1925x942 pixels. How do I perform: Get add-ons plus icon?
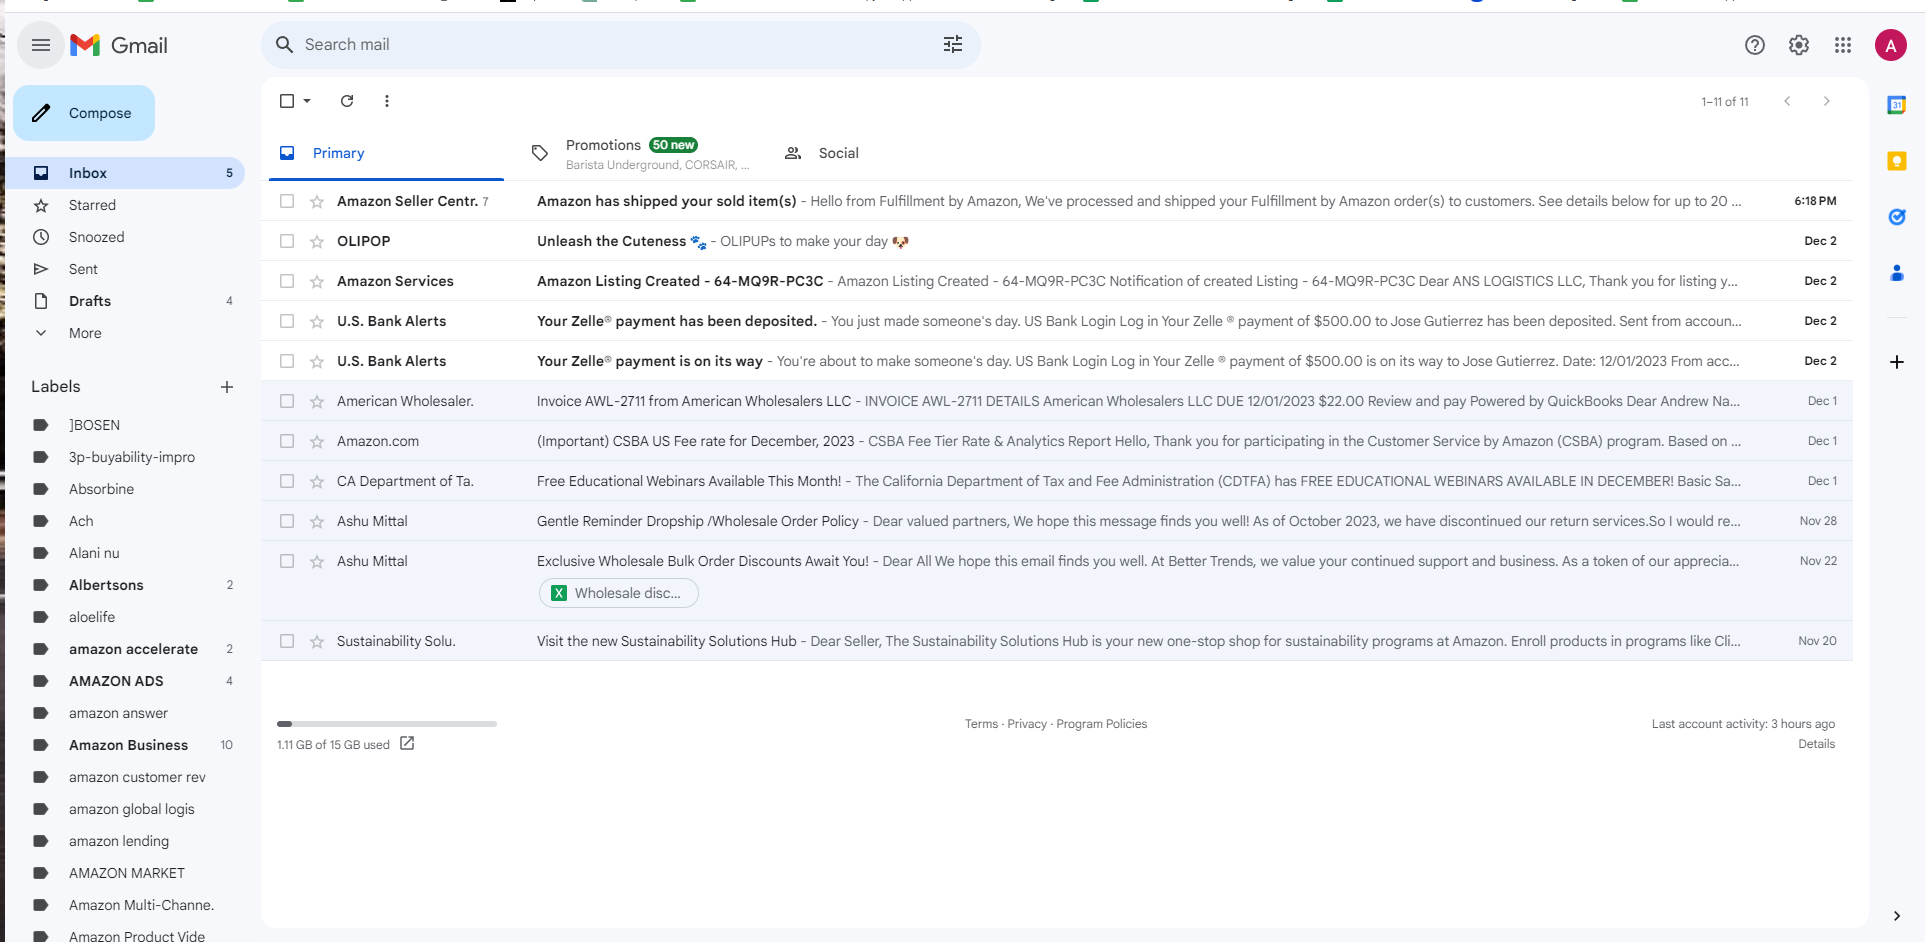1897,362
